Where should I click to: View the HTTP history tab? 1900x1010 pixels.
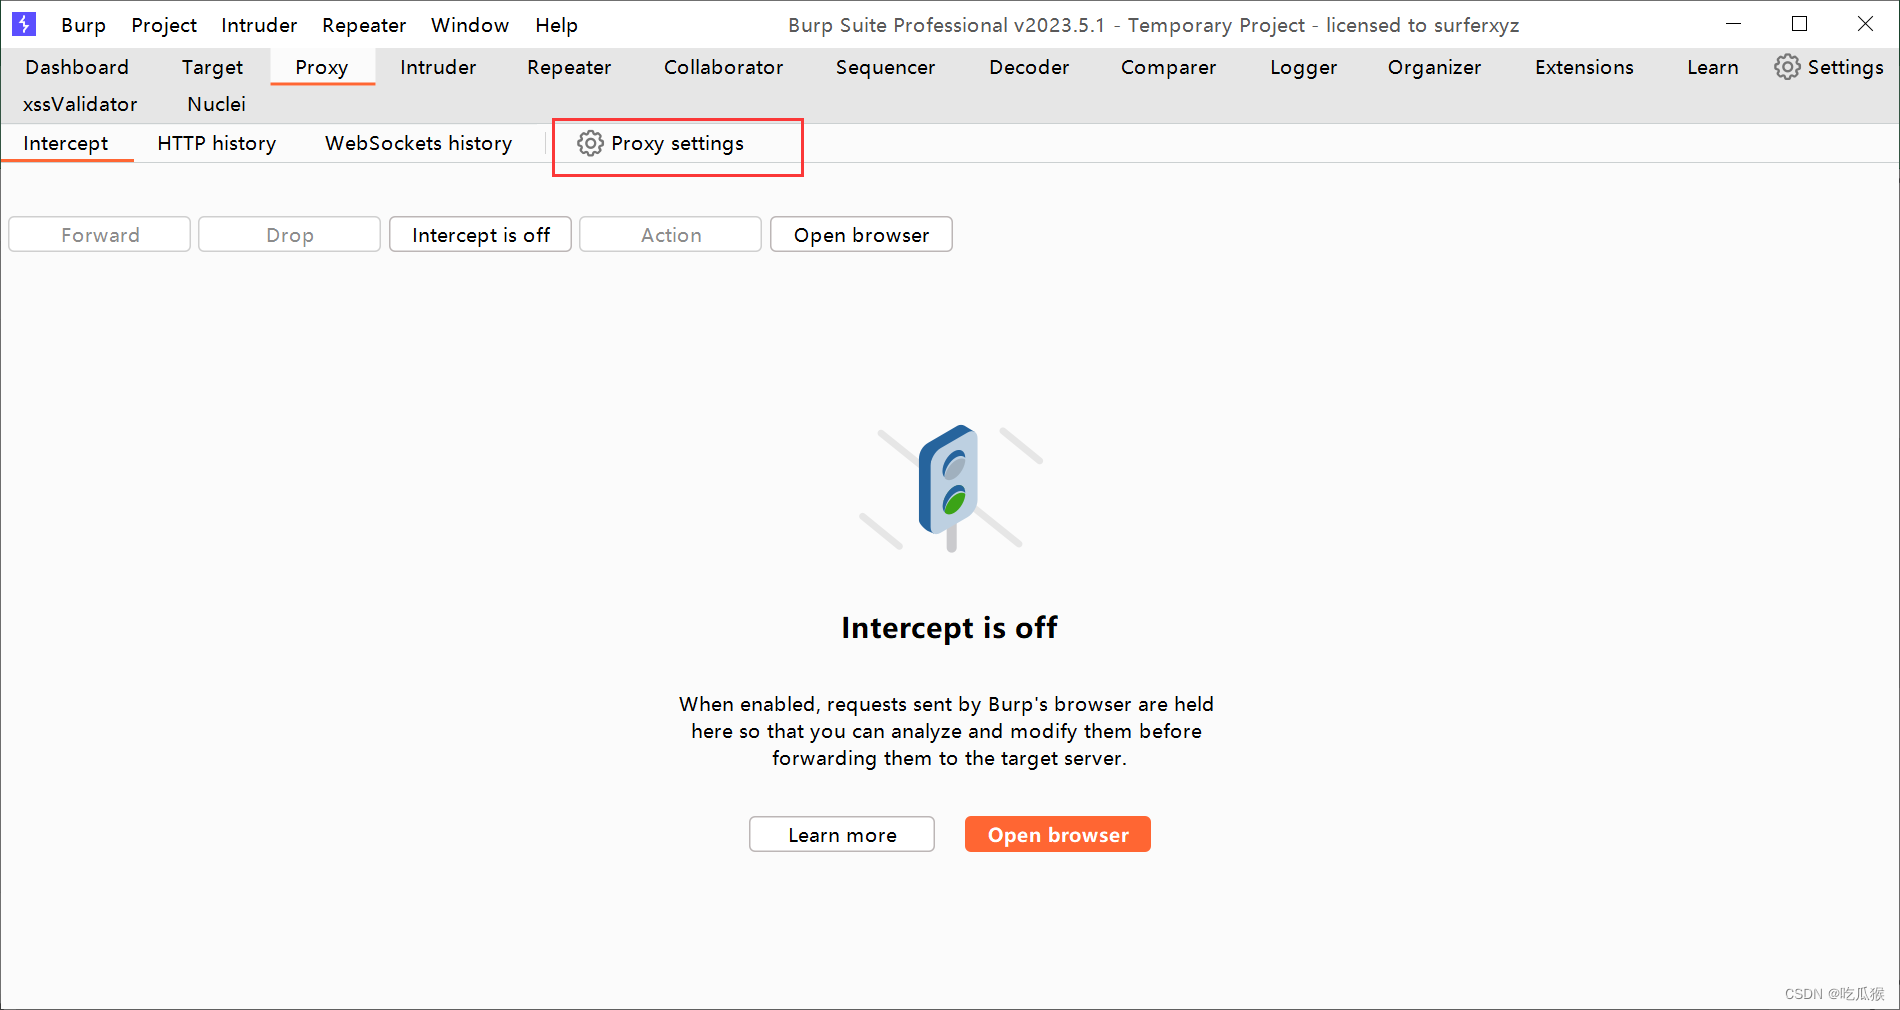coord(215,143)
